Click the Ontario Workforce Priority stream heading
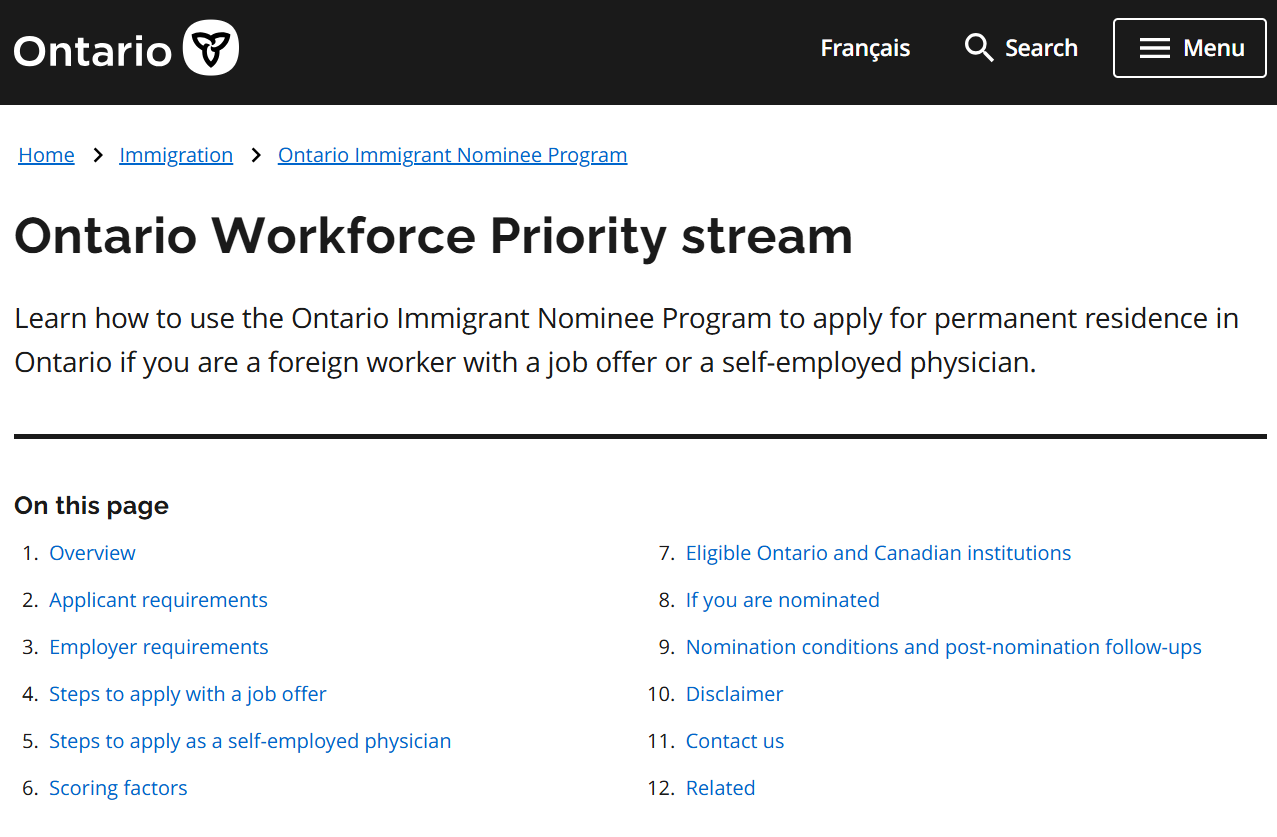This screenshot has width=1277, height=837. [x=434, y=236]
